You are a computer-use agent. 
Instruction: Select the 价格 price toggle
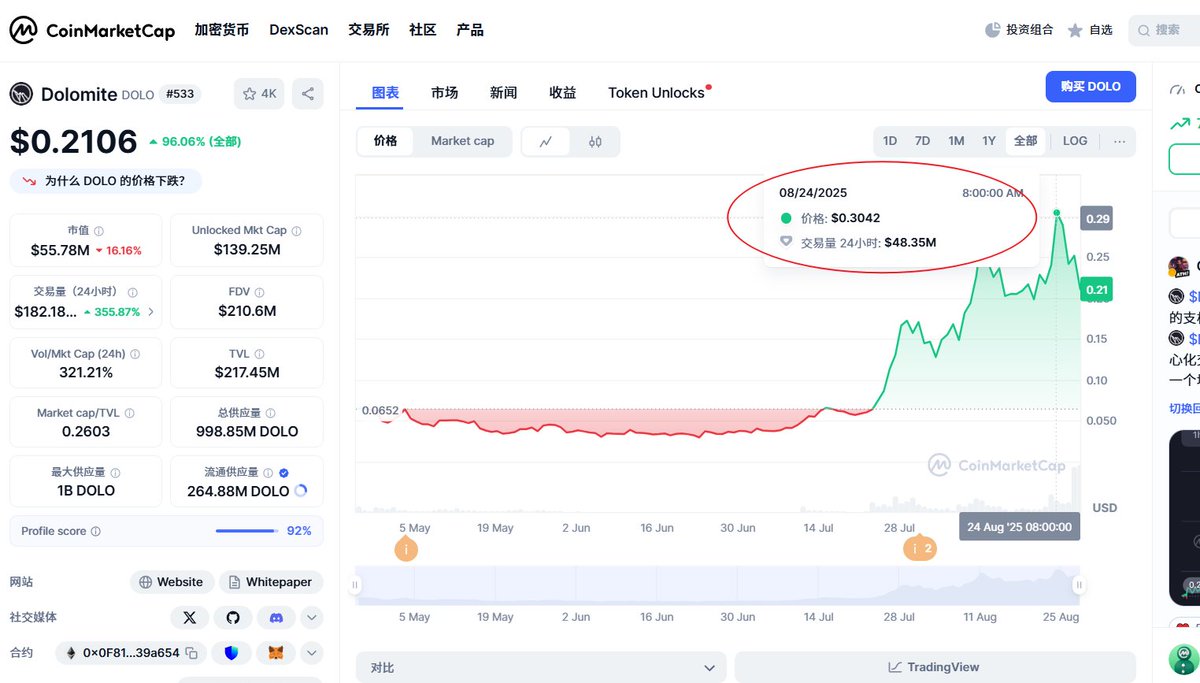click(385, 141)
